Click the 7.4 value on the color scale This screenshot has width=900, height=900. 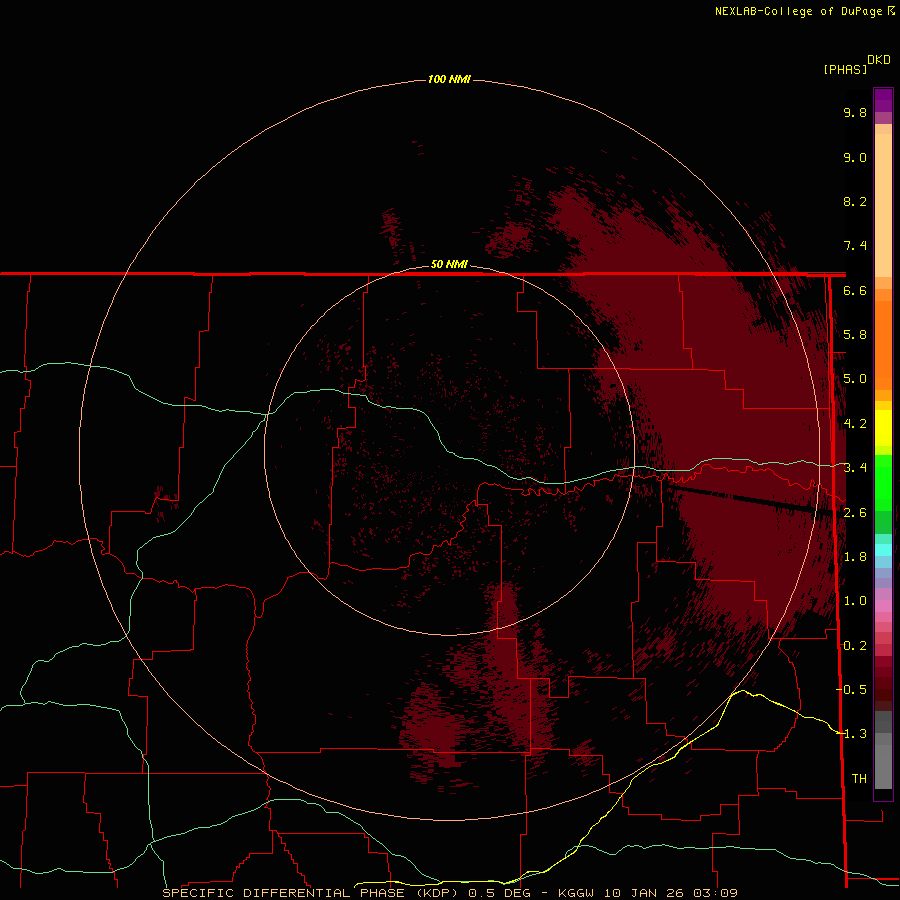tap(855, 246)
